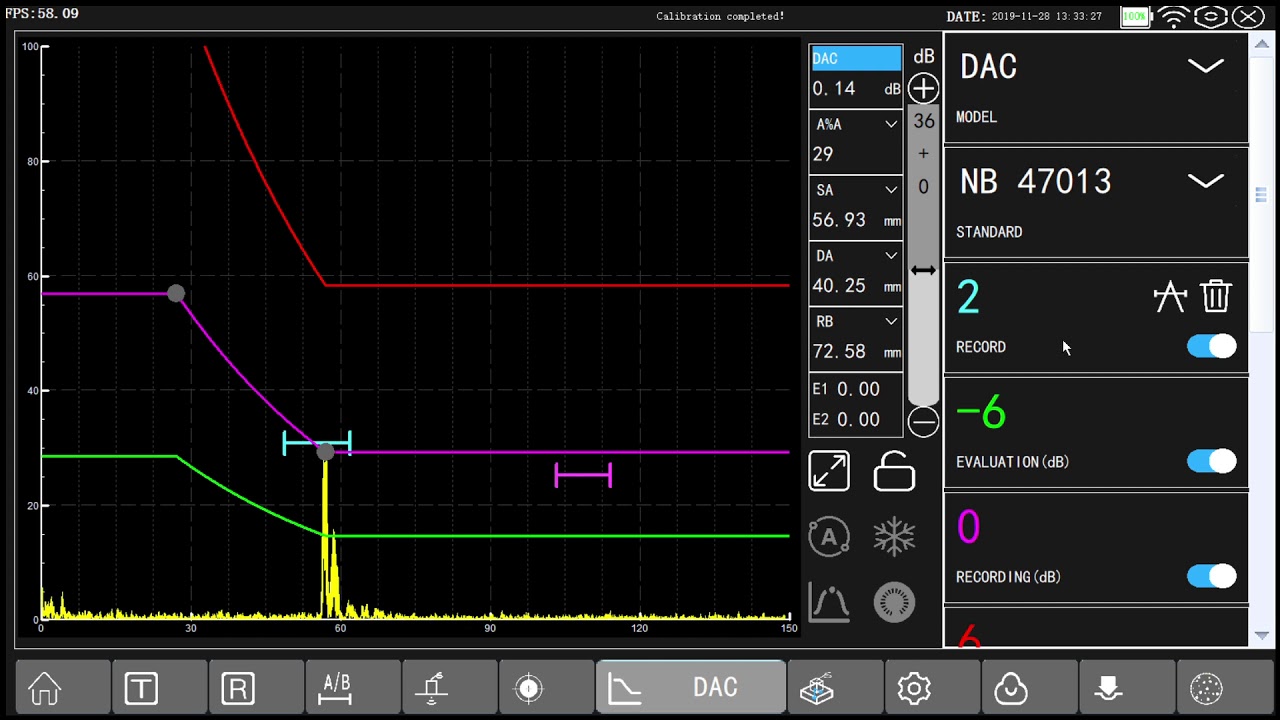Click the date and time display
Image resolution: width=1280 pixels, height=720 pixels.
pyautogui.click(x=1024, y=16)
